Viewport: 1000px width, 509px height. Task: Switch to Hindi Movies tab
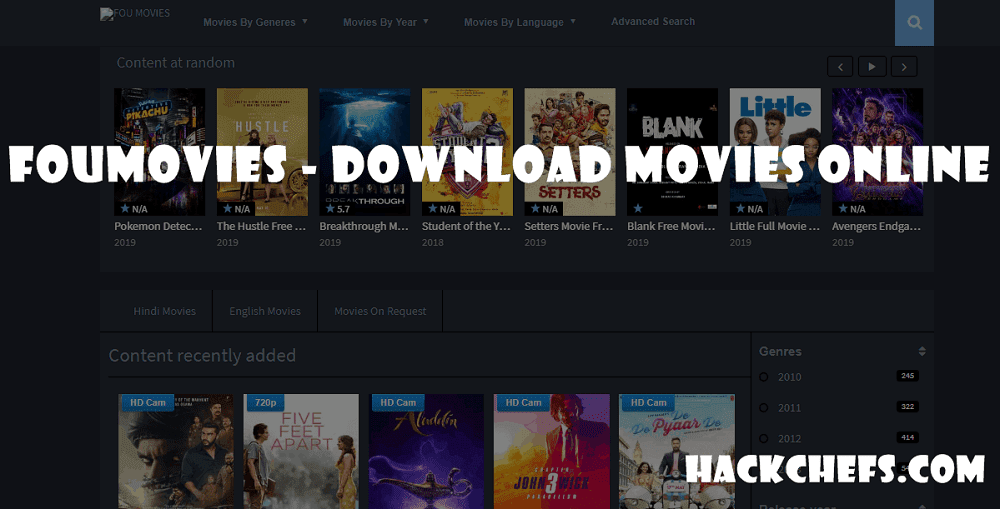point(165,311)
